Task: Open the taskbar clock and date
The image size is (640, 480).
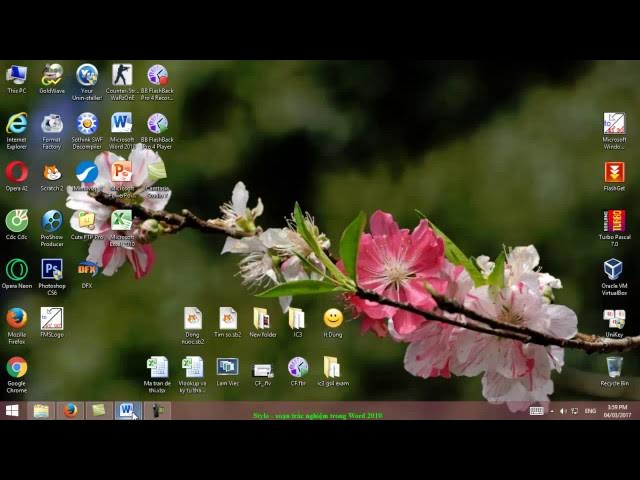Action: point(617,411)
